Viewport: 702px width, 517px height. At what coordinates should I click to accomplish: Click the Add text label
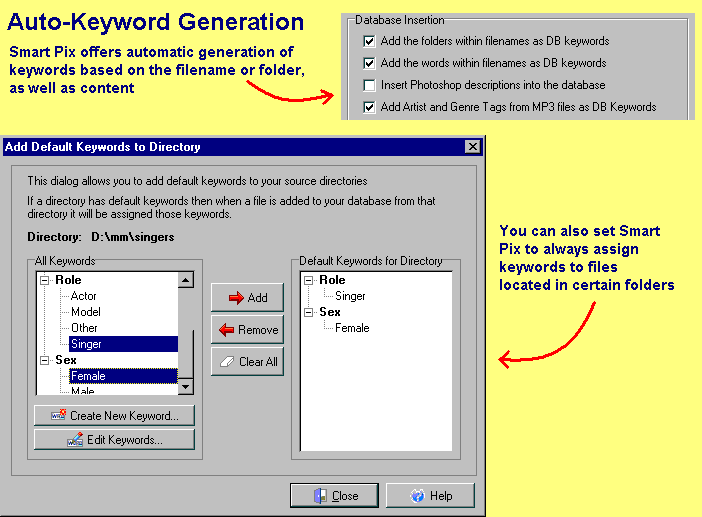257,298
